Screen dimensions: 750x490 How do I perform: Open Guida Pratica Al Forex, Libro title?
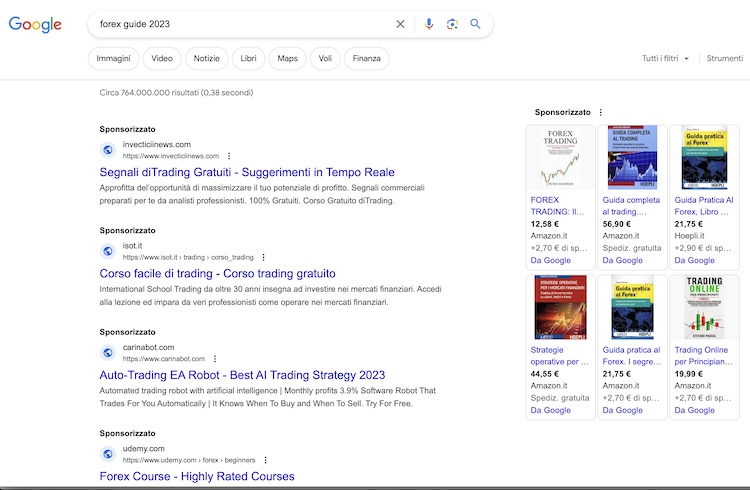(x=704, y=206)
